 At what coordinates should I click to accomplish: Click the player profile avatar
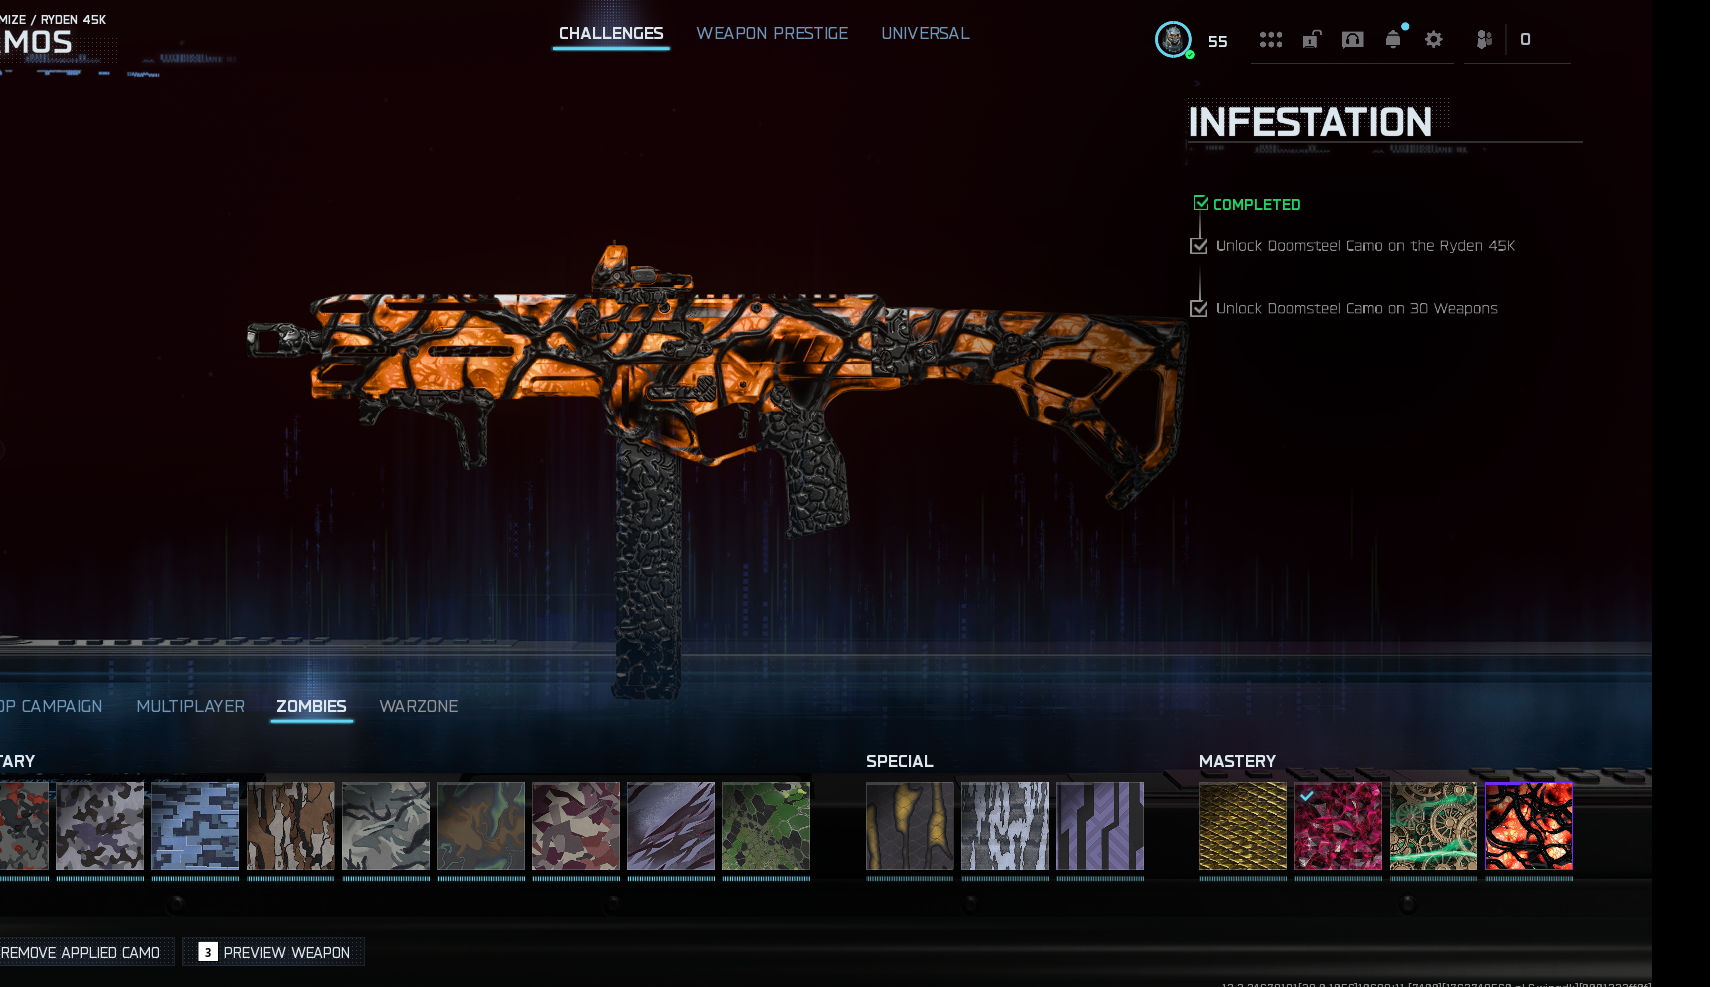point(1173,40)
